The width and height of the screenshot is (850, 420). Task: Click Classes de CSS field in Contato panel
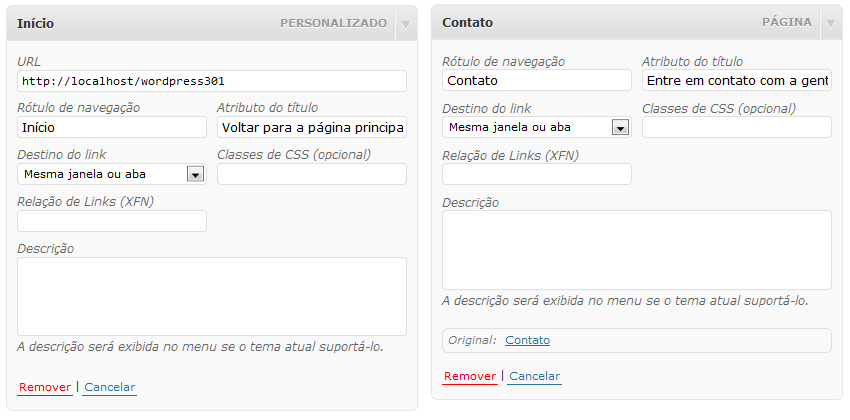pos(737,127)
